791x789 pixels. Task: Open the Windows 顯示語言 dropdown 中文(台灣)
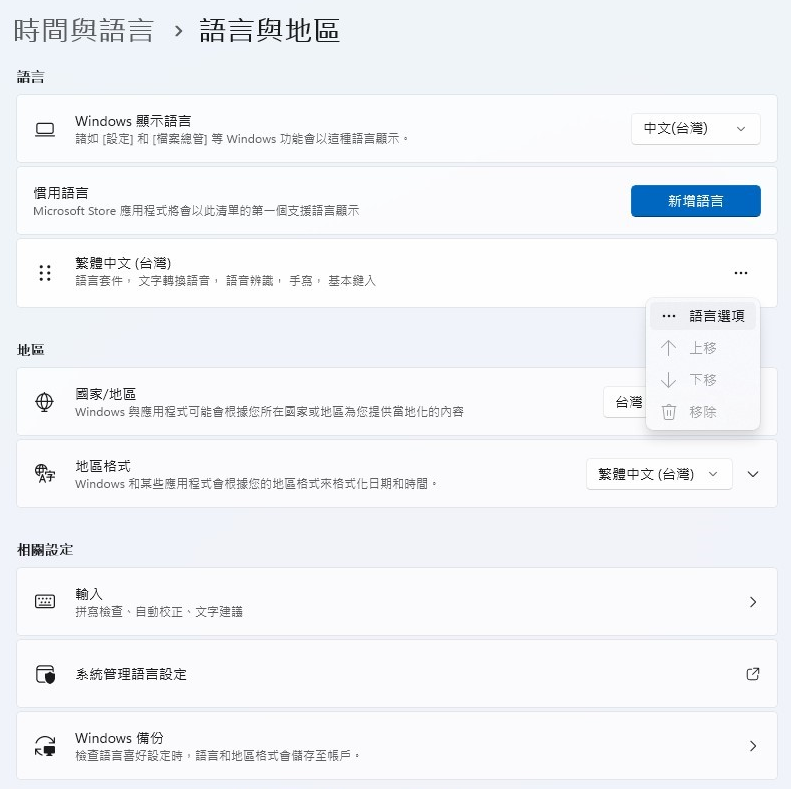pyautogui.click(x=695, y=129)
